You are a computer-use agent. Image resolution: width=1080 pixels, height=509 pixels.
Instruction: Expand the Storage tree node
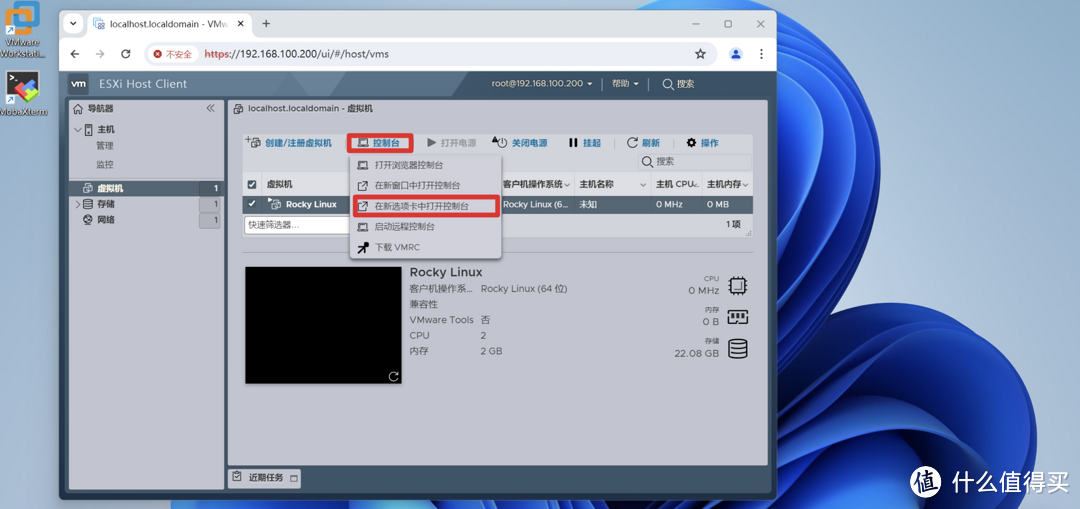click(x=78, y=204)
